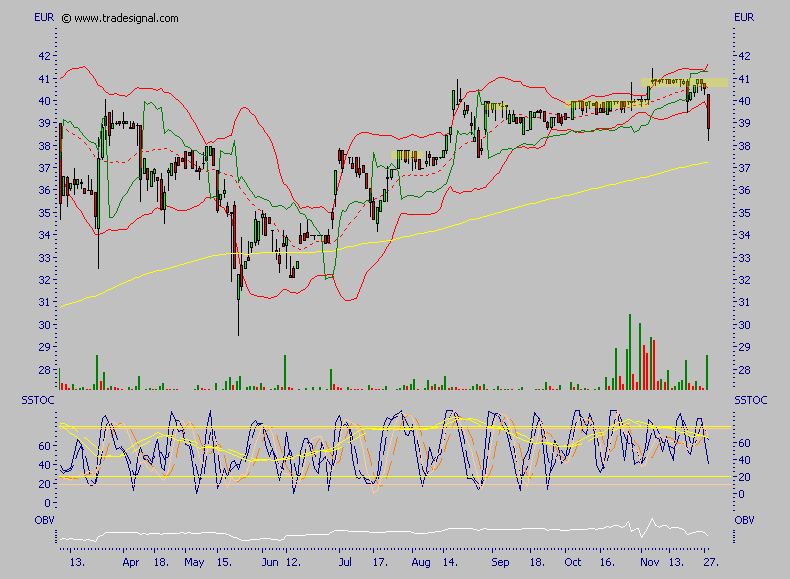Click price 42 on the left axis
The height and width of the screenshot is (579, 790).
(x=45, y=56)
